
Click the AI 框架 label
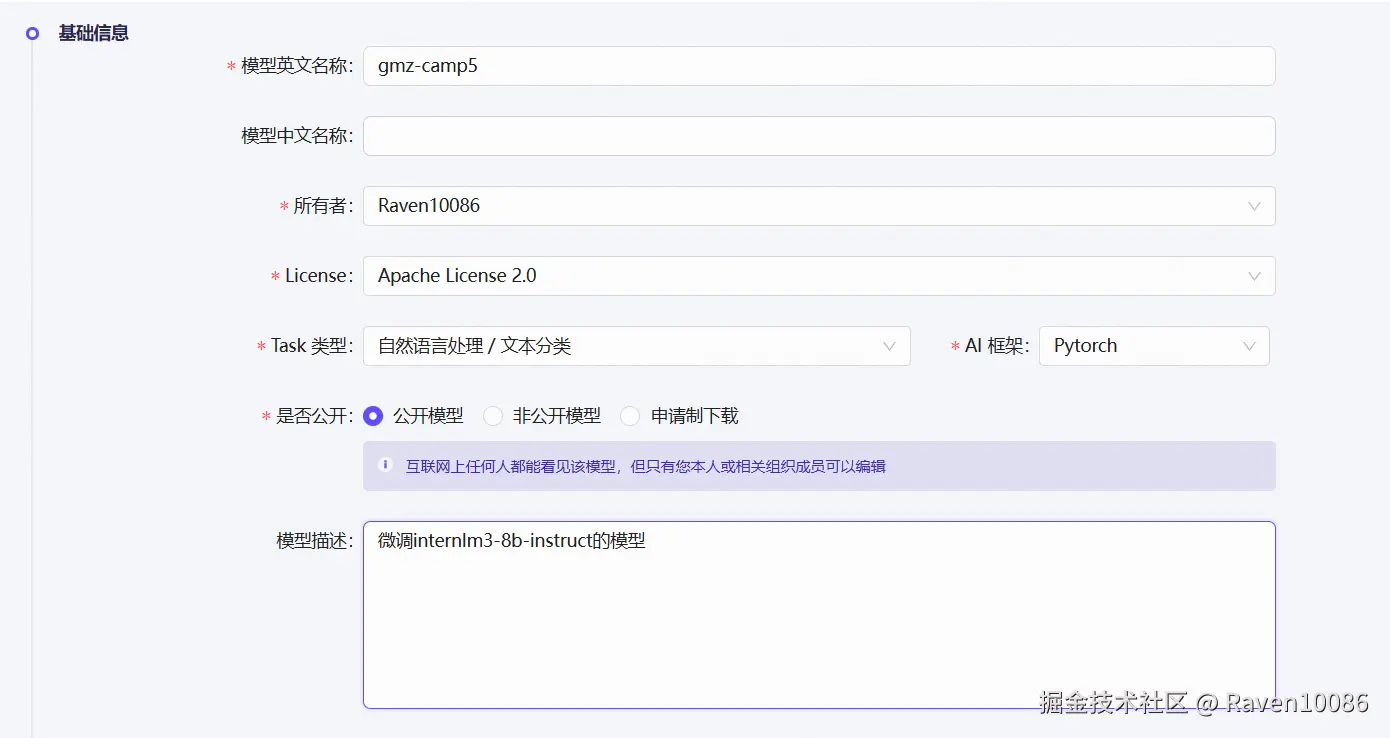[996, 346]
